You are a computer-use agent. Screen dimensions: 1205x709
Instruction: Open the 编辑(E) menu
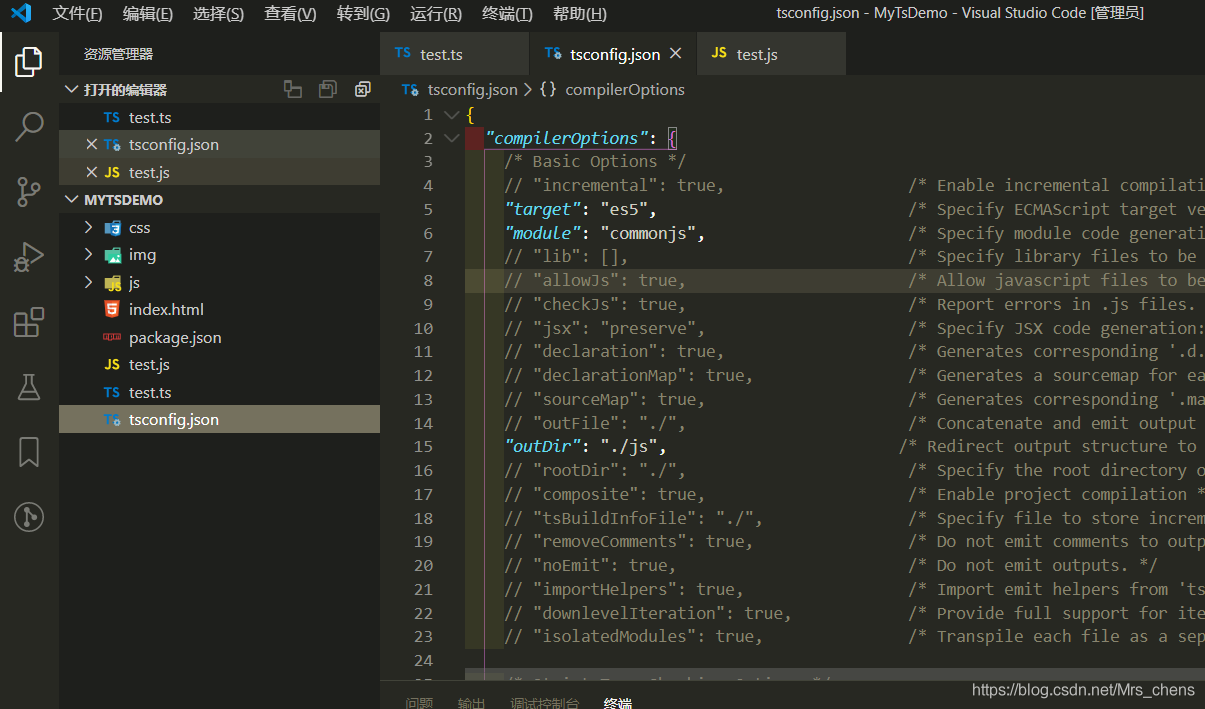point(147,14)
